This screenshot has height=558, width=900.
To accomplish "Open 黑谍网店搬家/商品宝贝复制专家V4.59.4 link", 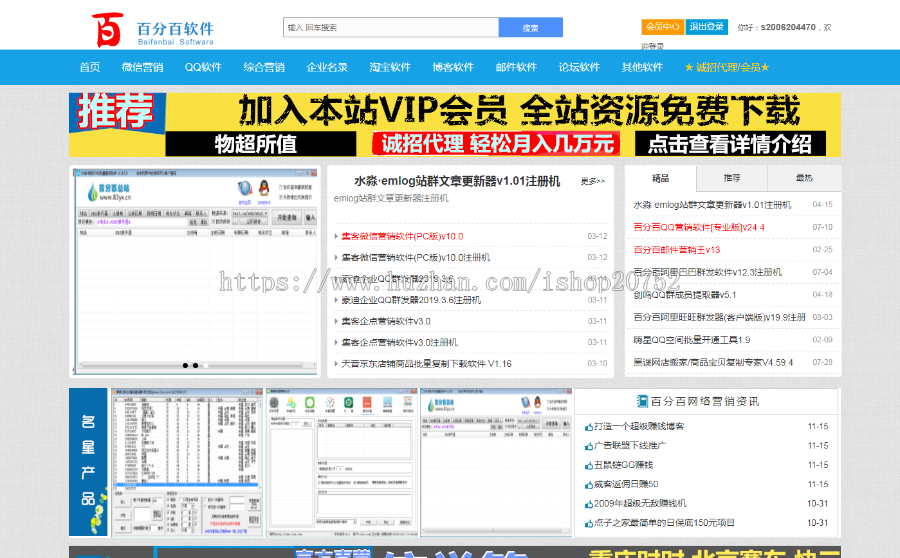I will 713,362.
